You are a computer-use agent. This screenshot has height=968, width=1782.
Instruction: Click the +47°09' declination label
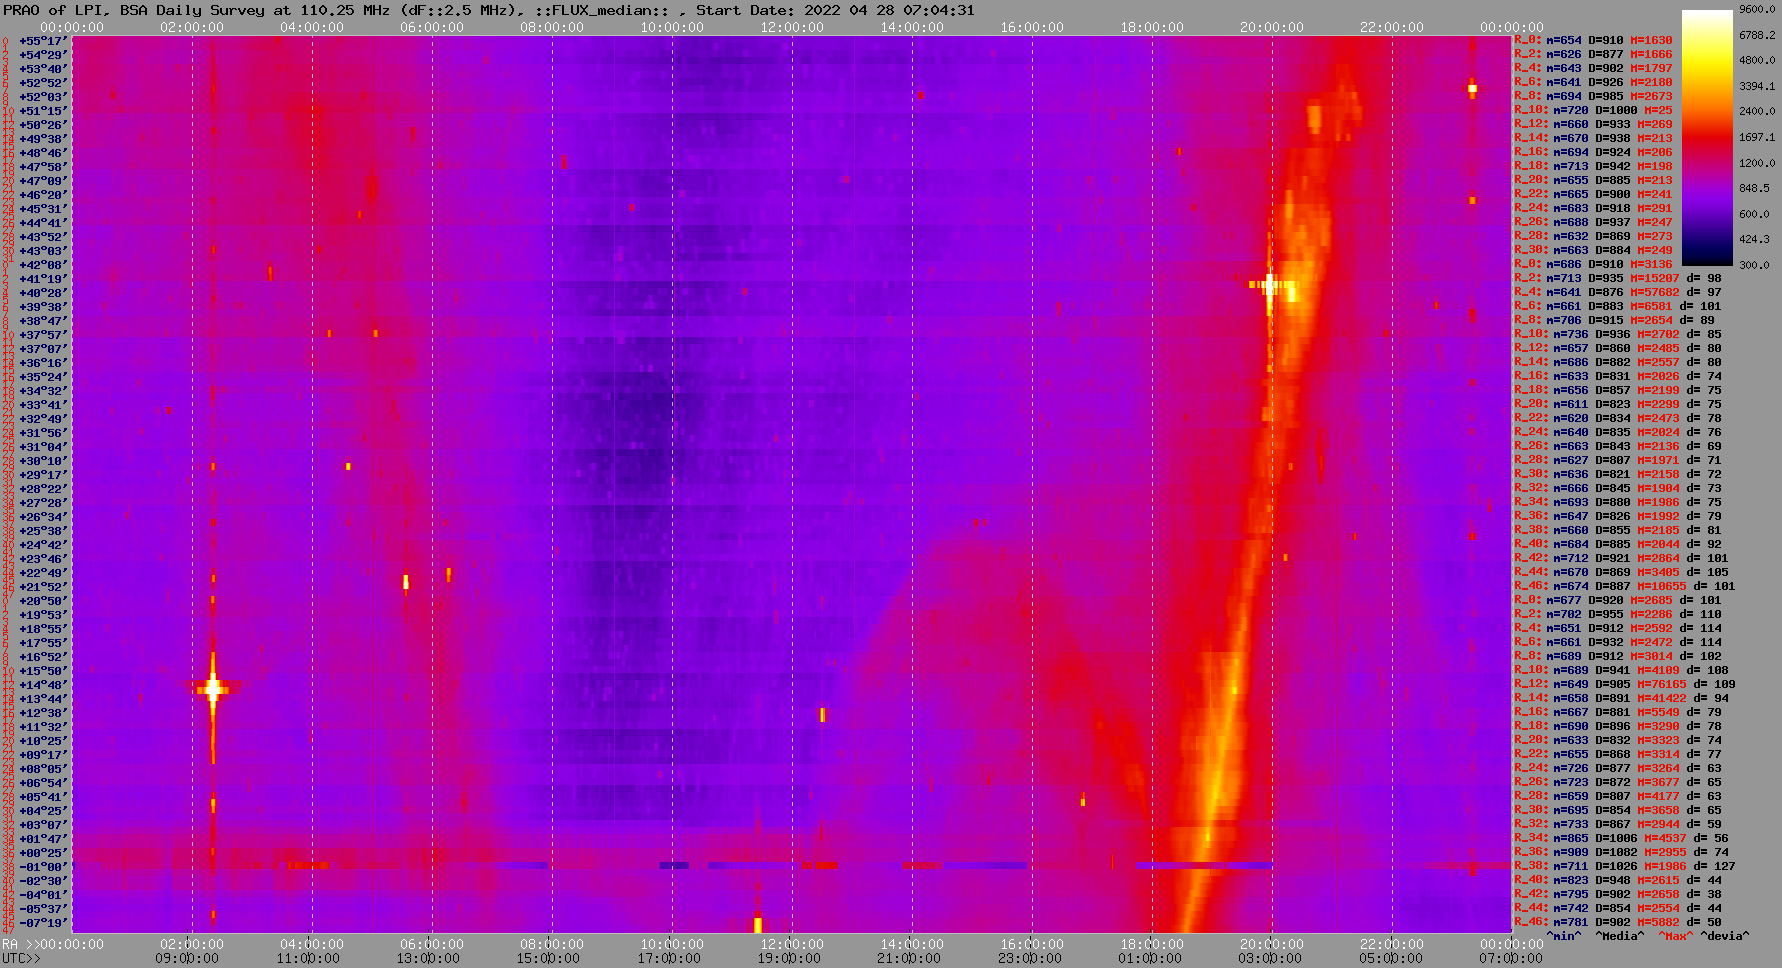(x=43, y=181)
